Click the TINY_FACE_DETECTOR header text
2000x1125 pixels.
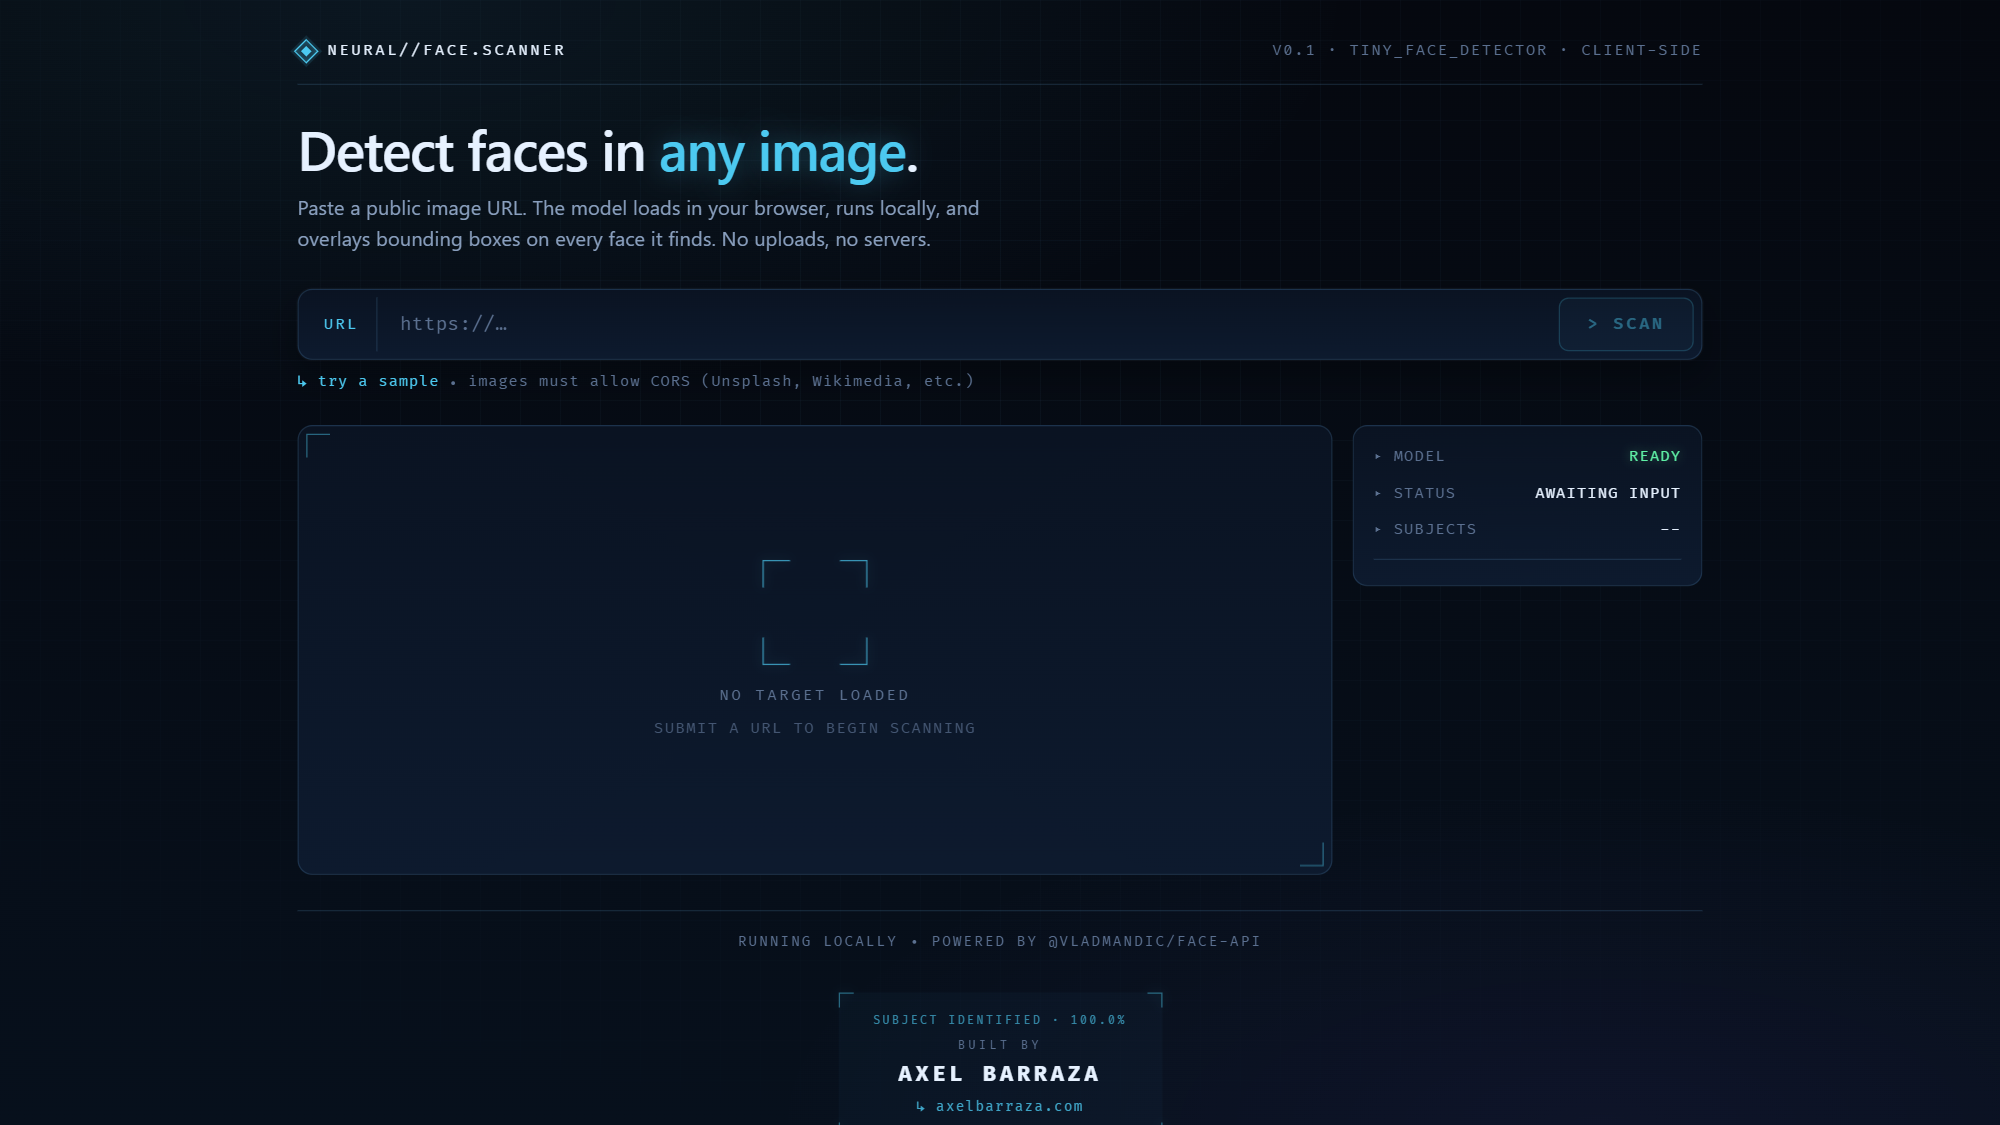(x=1448, y=50)
